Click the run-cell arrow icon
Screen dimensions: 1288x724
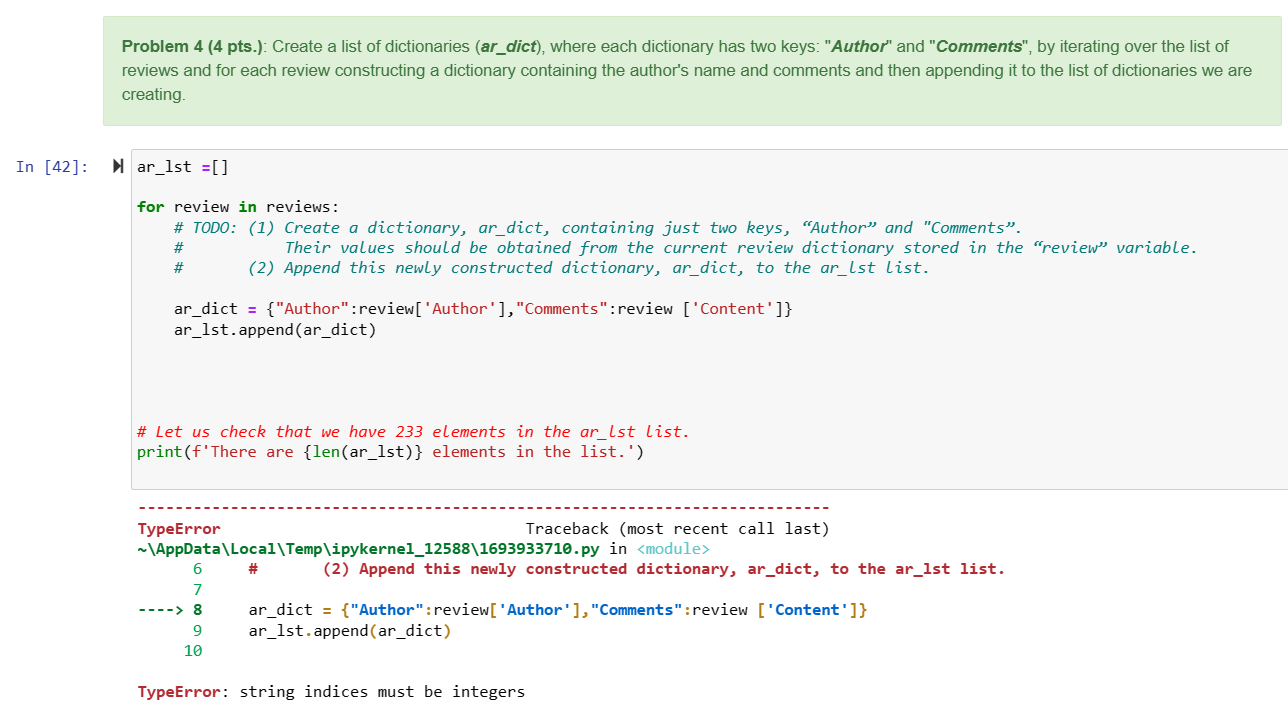click(x=118, y=166)
